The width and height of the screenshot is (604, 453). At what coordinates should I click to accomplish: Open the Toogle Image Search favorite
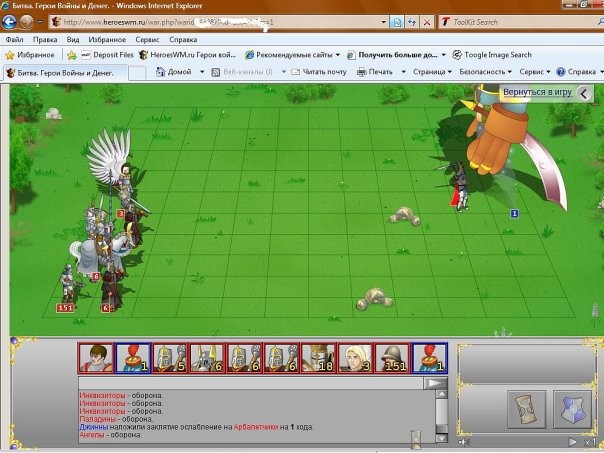click(x=492, y=55)
